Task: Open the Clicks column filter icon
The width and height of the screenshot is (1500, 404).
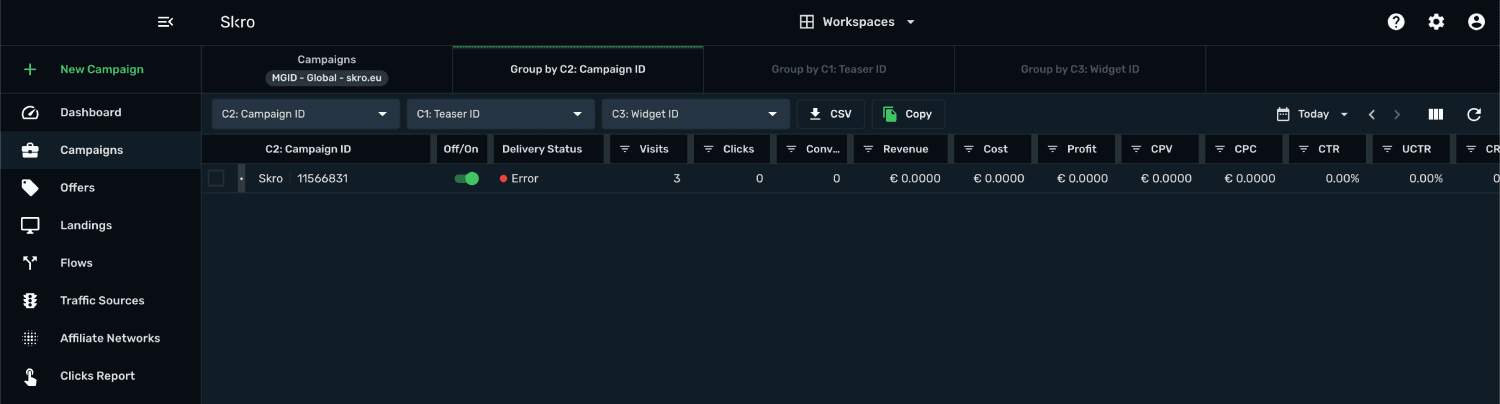Action: (709, 149)
